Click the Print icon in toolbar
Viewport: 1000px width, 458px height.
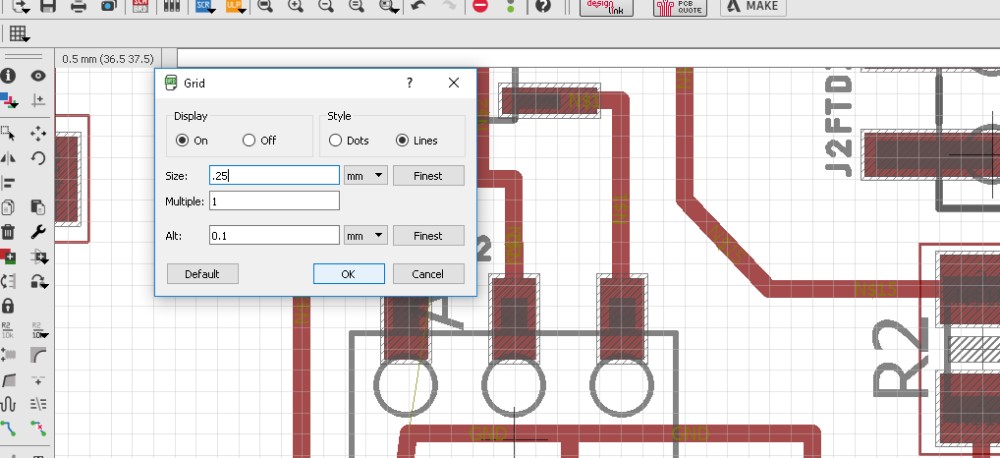79,6
